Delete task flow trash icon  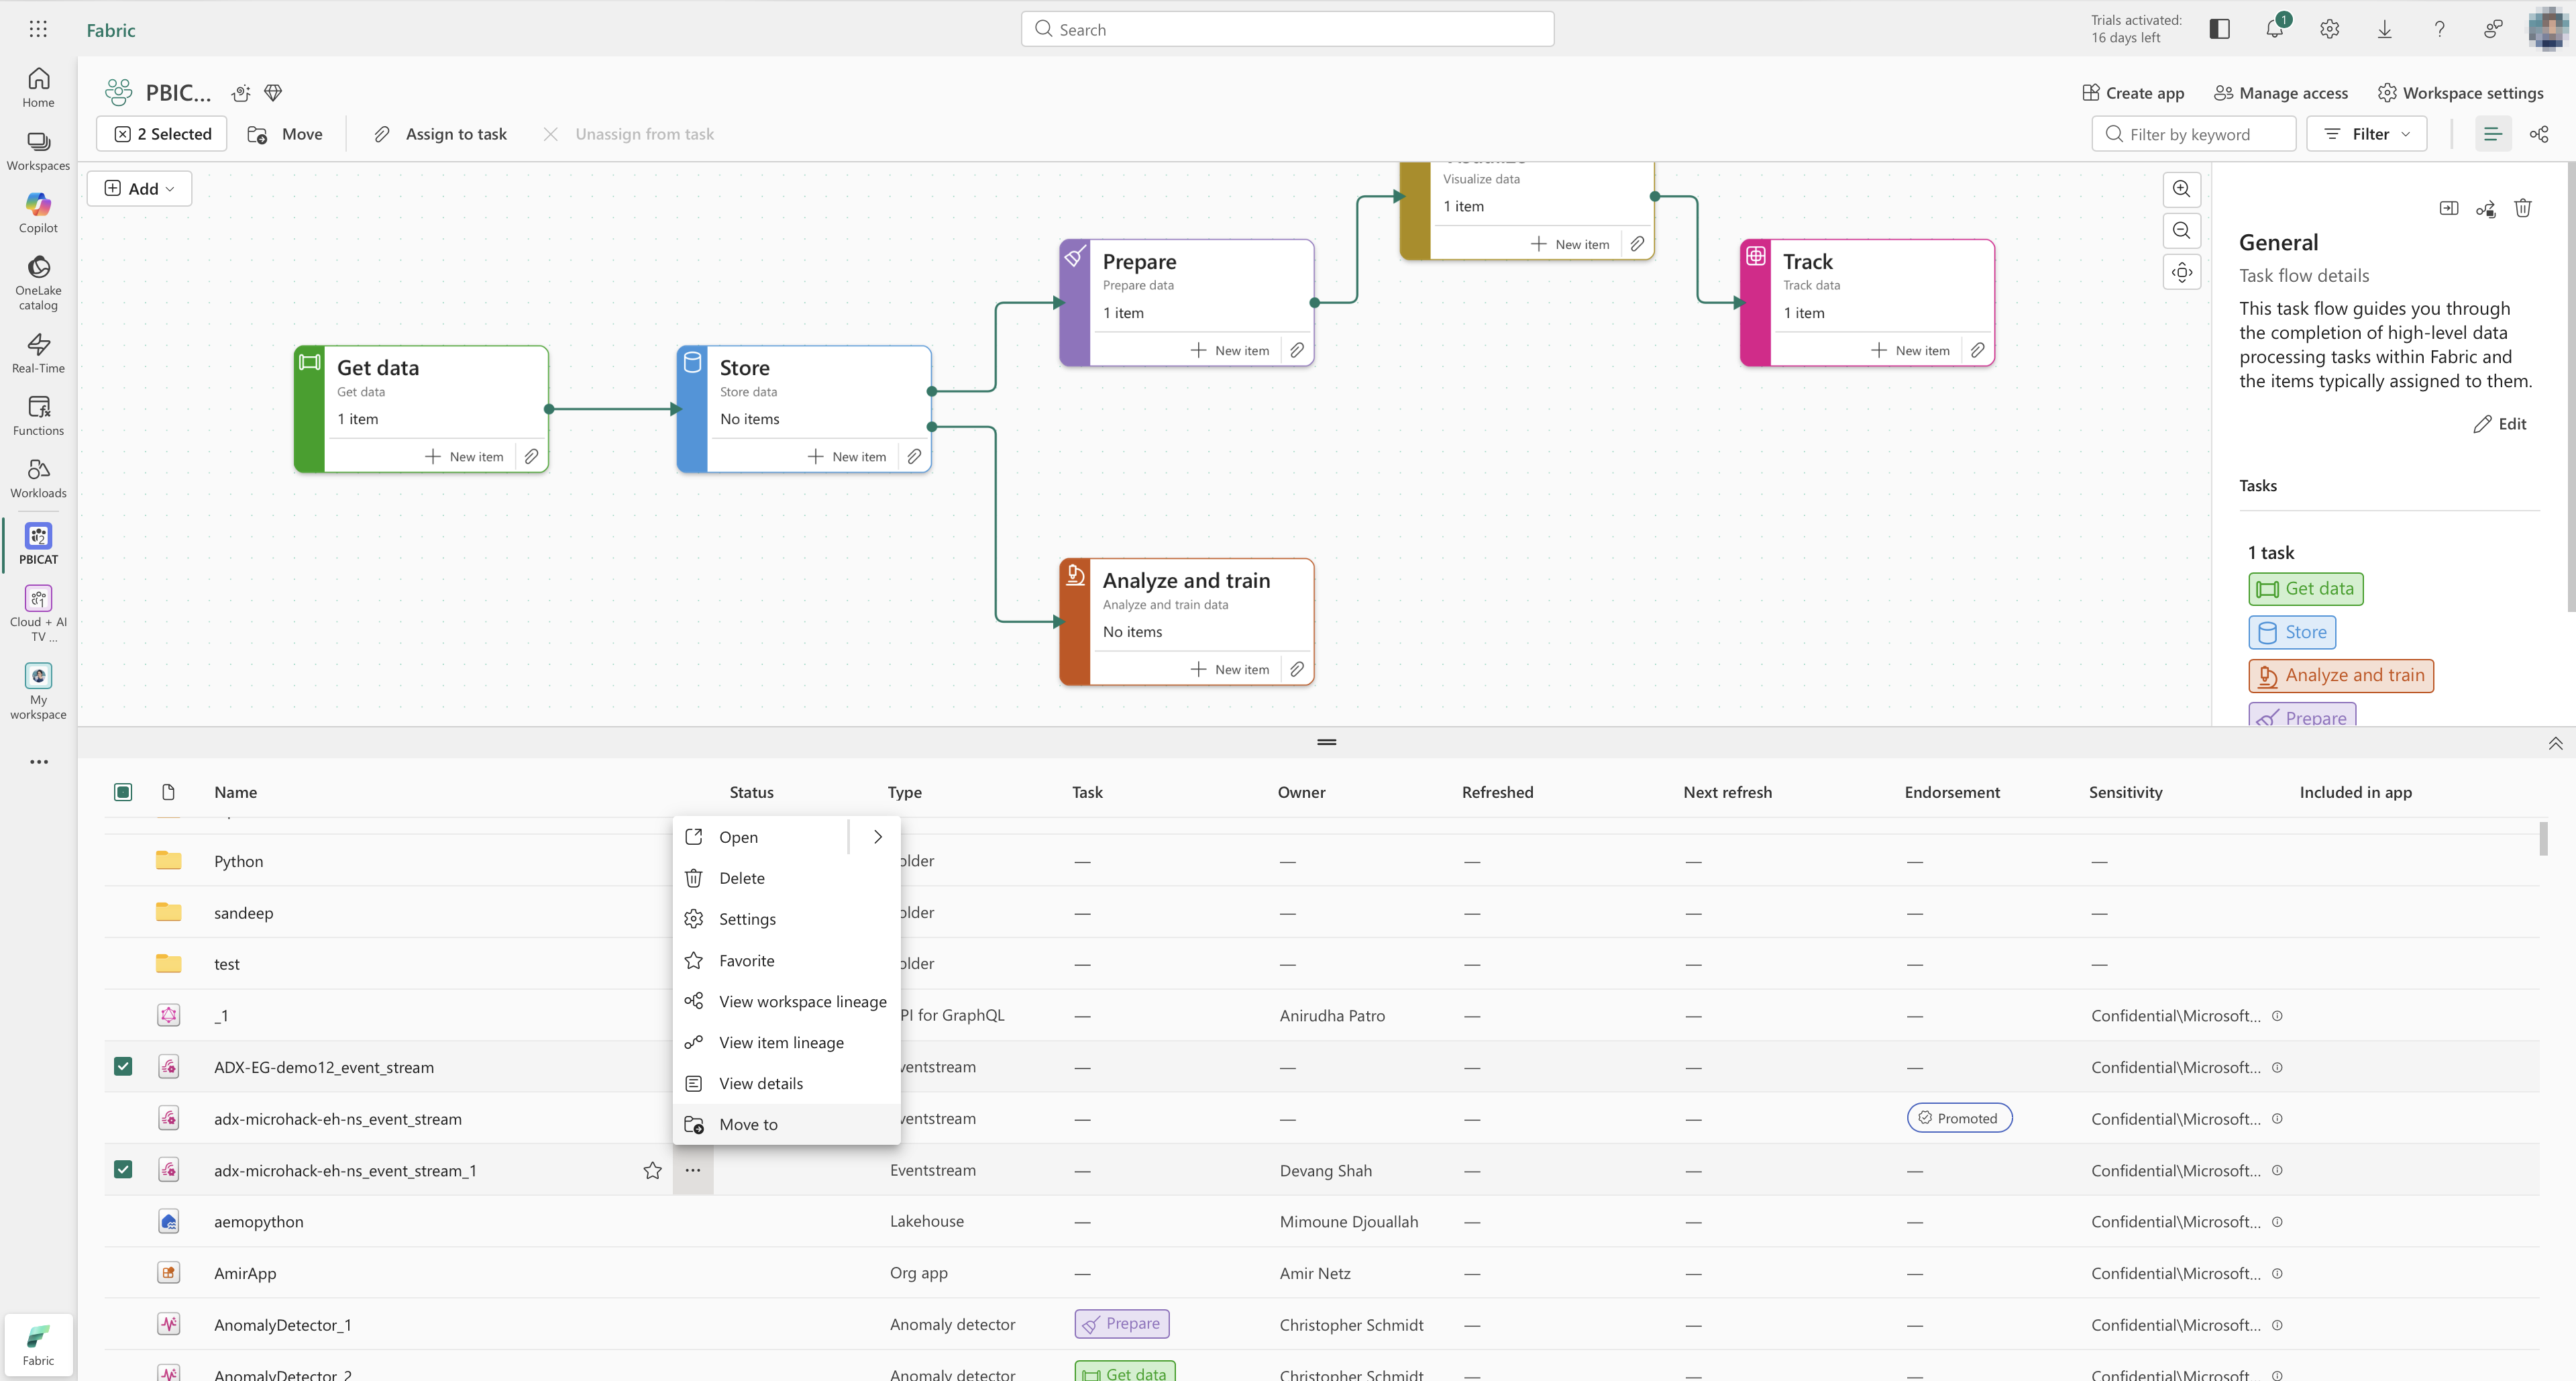coord(2522,208)
